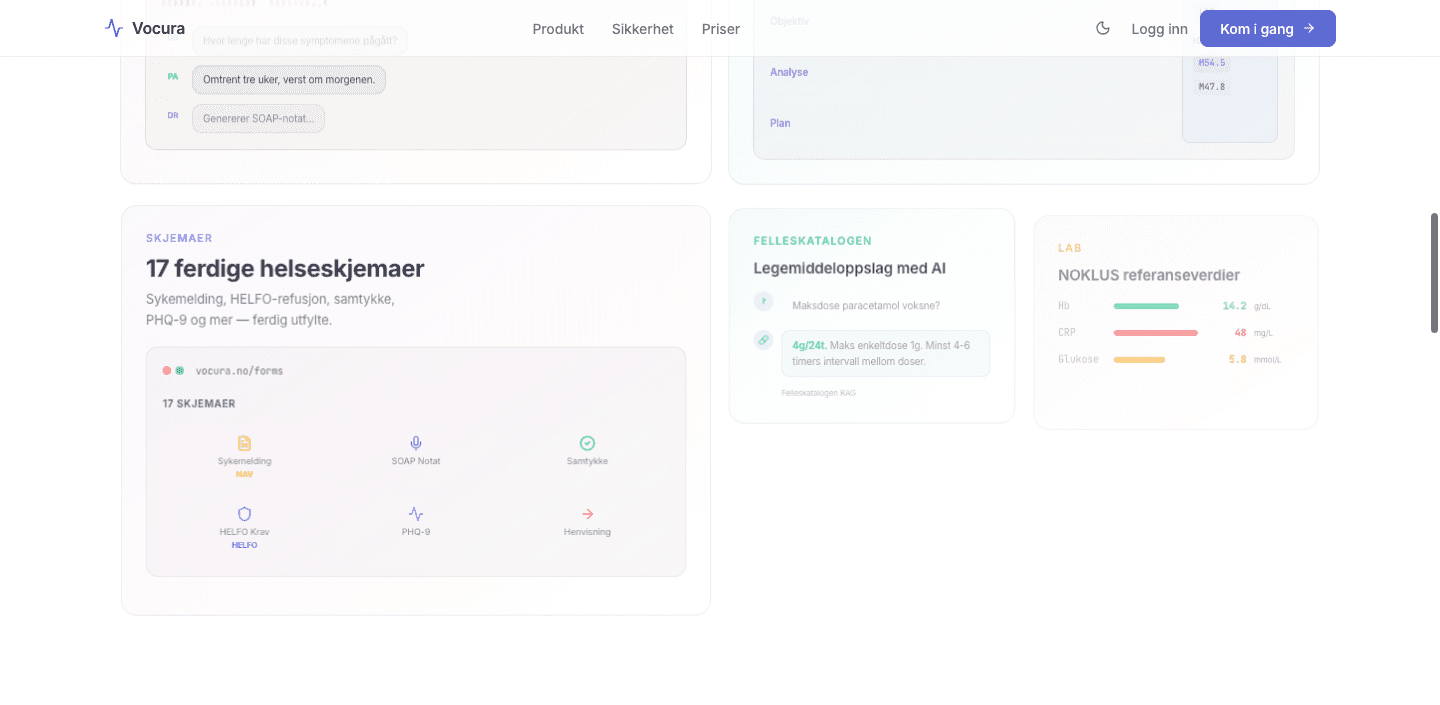The width and height of the screenshot is (1440, 705).
Task: Toggle dark mode with the moon icon
Action: click(1103, 28)
